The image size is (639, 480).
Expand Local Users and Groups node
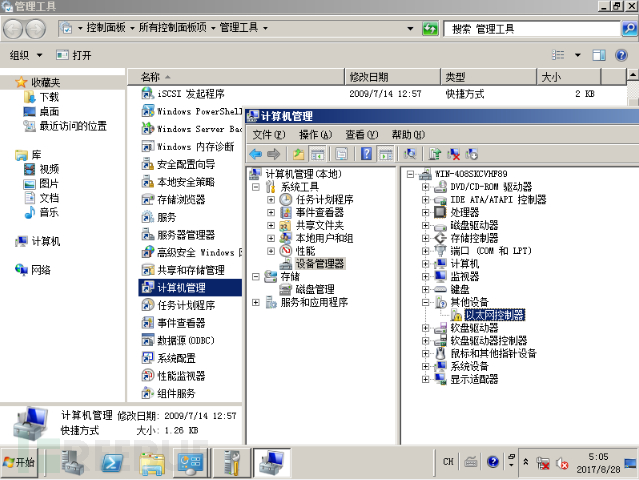pos(271,238)
